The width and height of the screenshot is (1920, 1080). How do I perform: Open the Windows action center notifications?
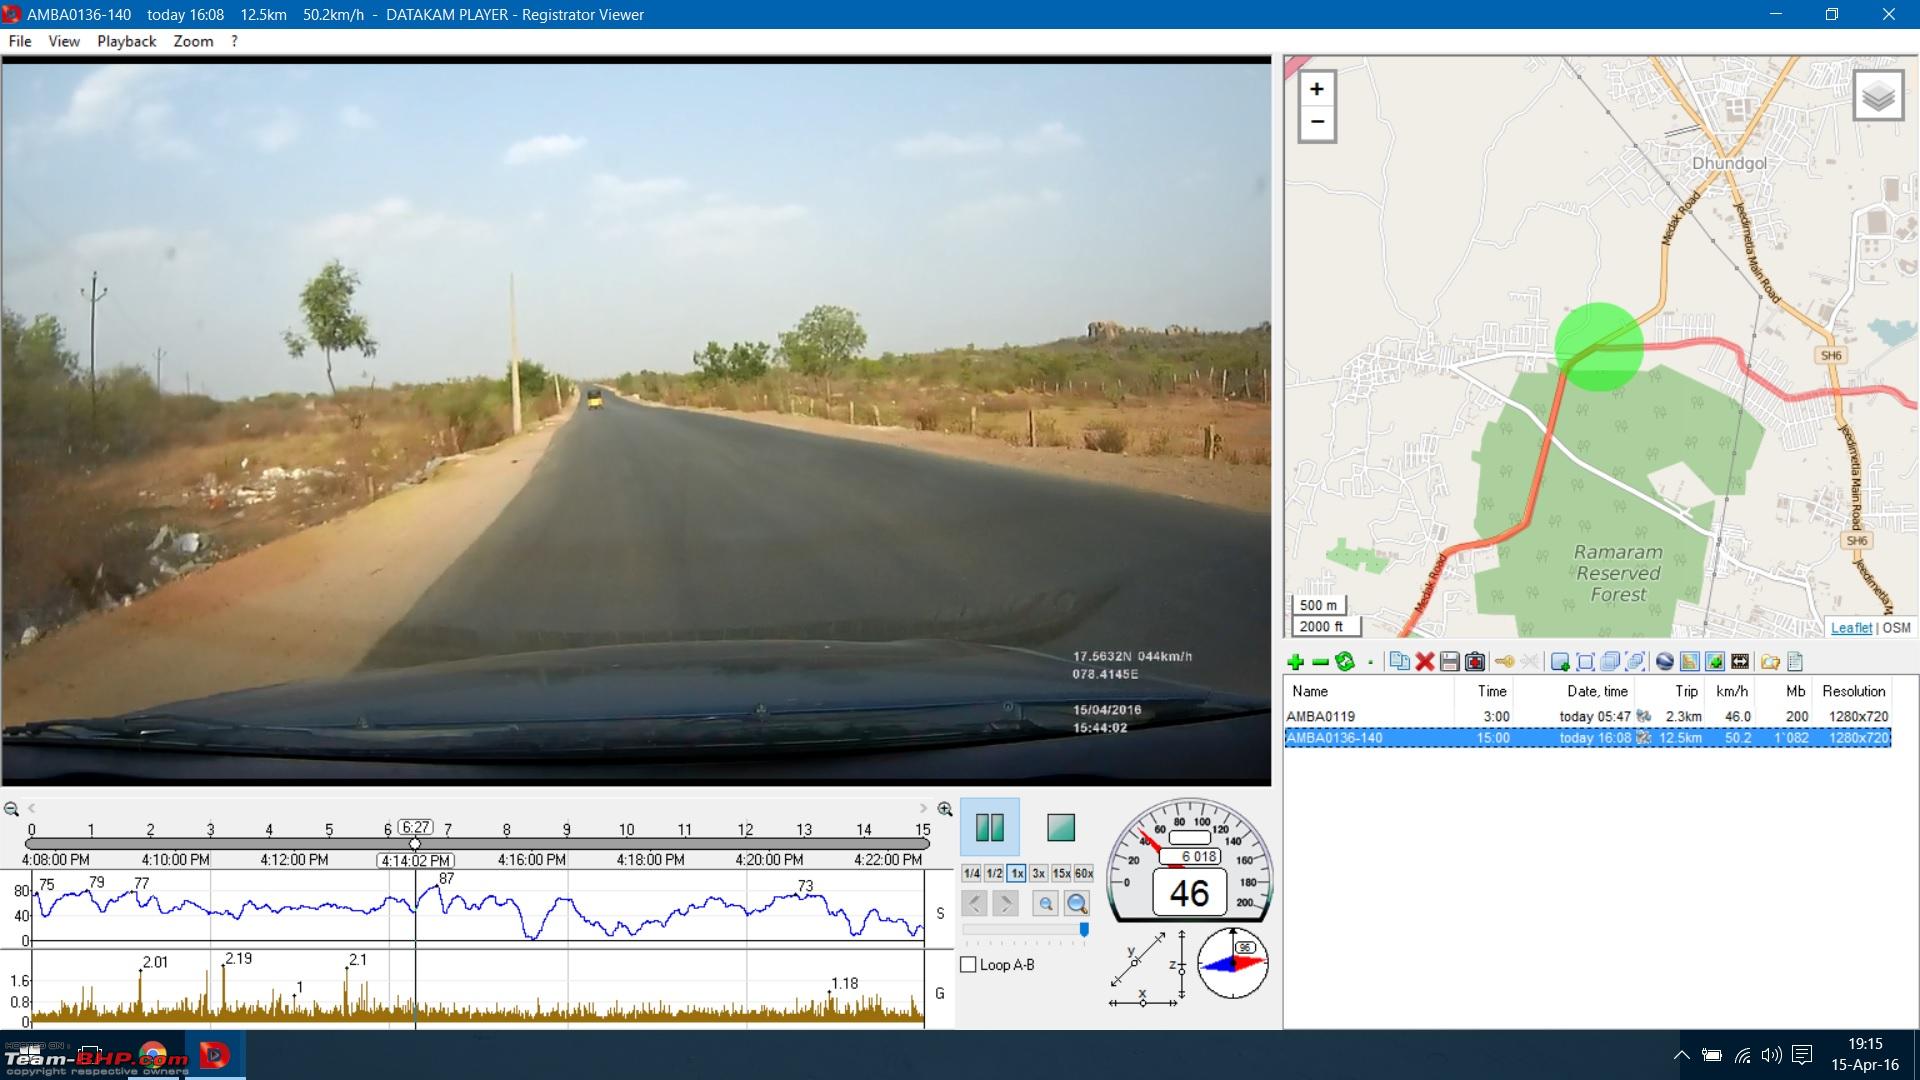pos(1802,1055)
